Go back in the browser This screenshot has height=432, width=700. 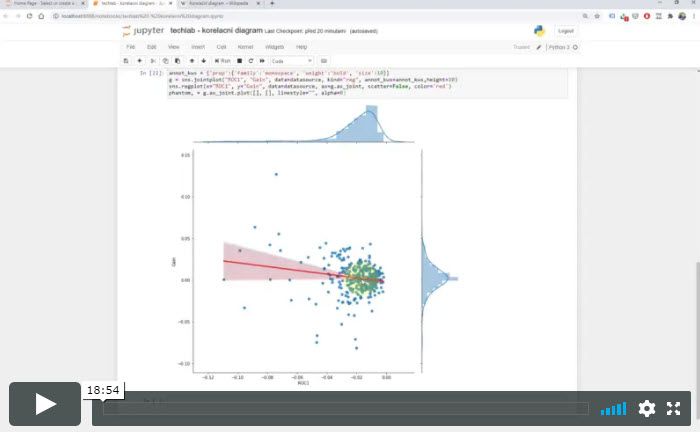(6, 16)
